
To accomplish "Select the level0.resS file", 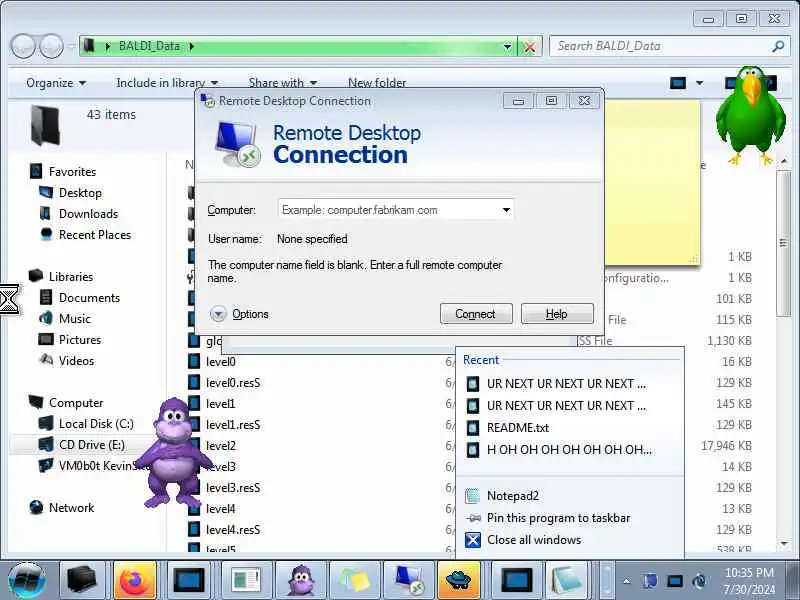I will (x=233, y=383).
